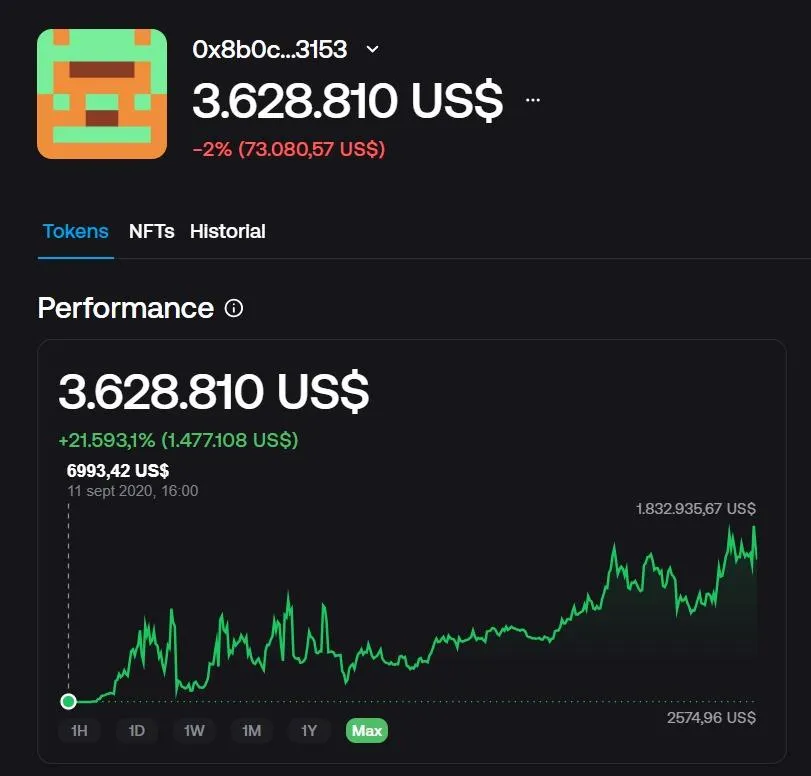Click the green chart start point marker
811x776 pixels.
click(x=68, y=702)
